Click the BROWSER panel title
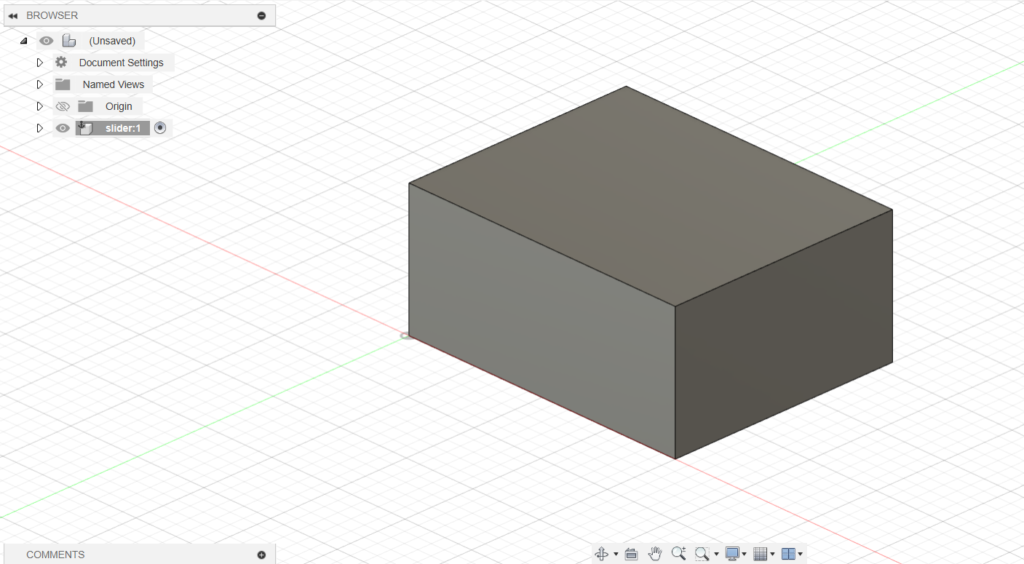1024x564 pixels. (x=52, y=15)
